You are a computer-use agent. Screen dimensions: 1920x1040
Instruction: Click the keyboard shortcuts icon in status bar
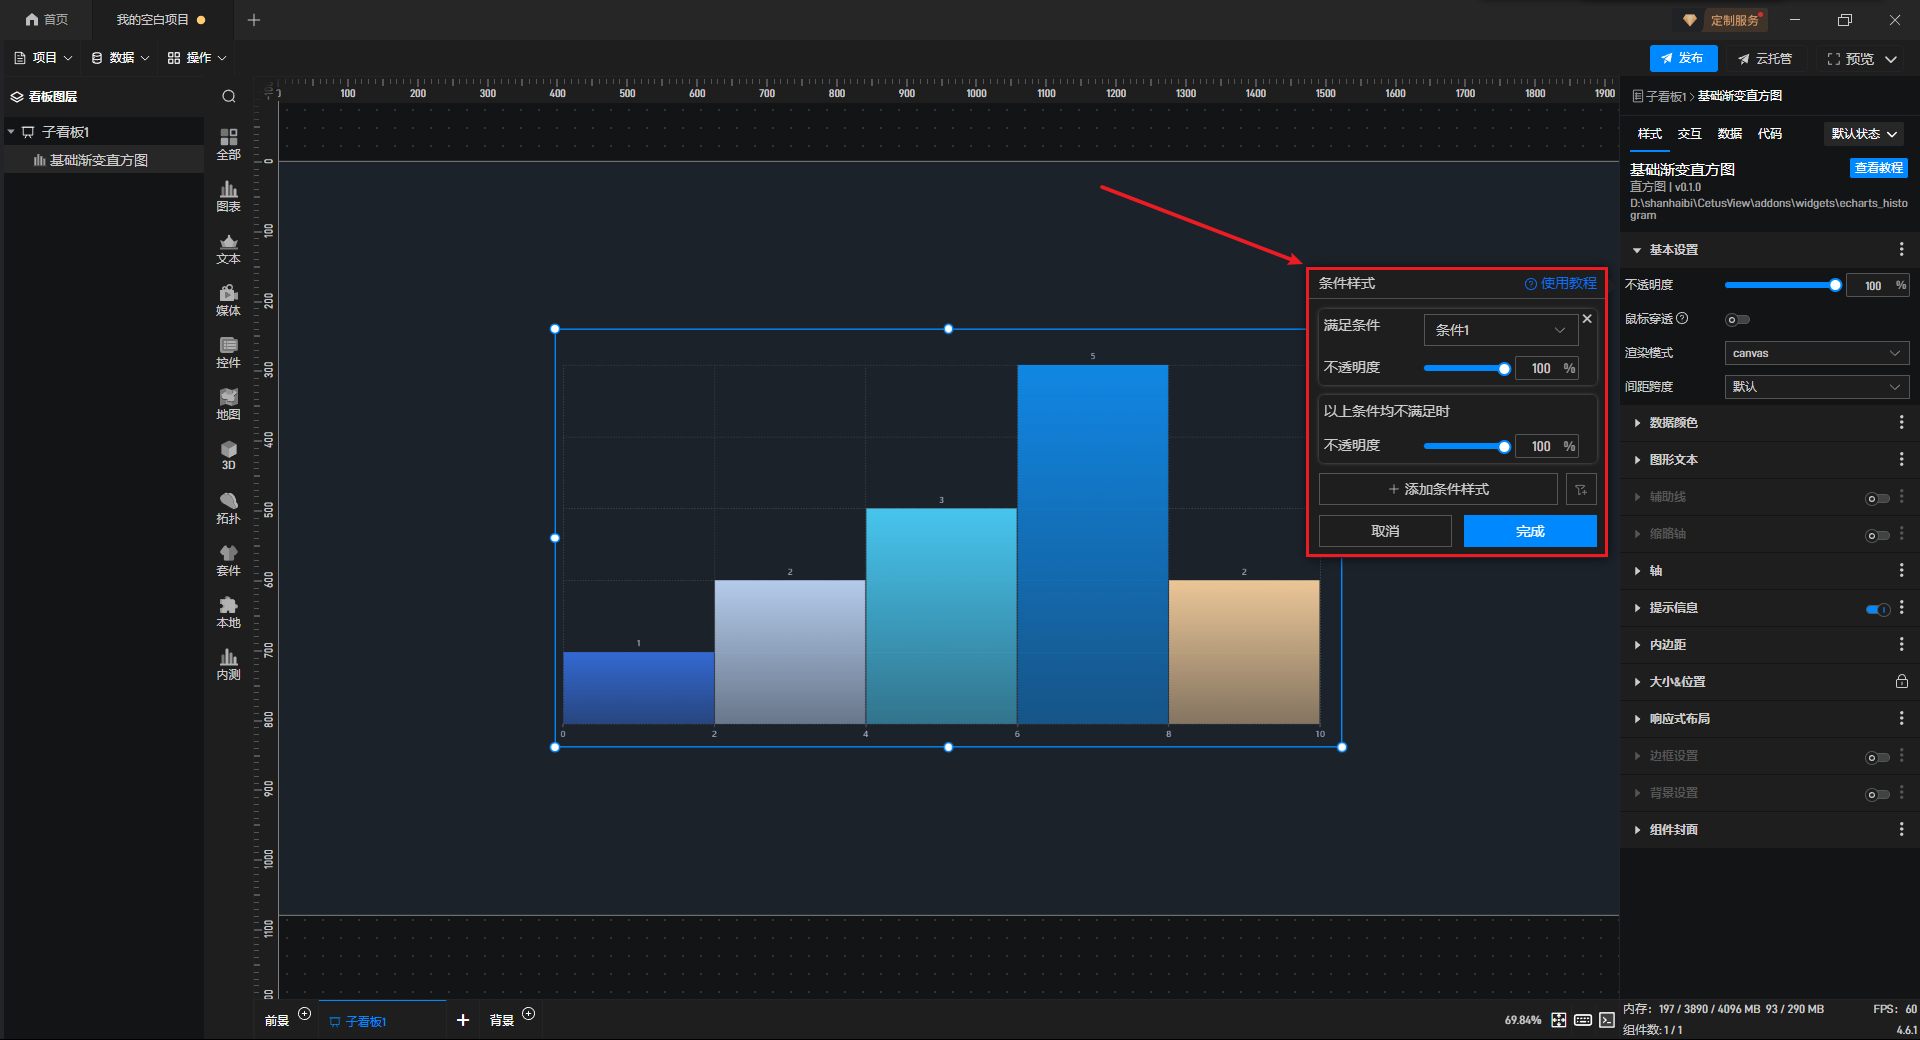pyautogui.click(x=1583, y=1020)
